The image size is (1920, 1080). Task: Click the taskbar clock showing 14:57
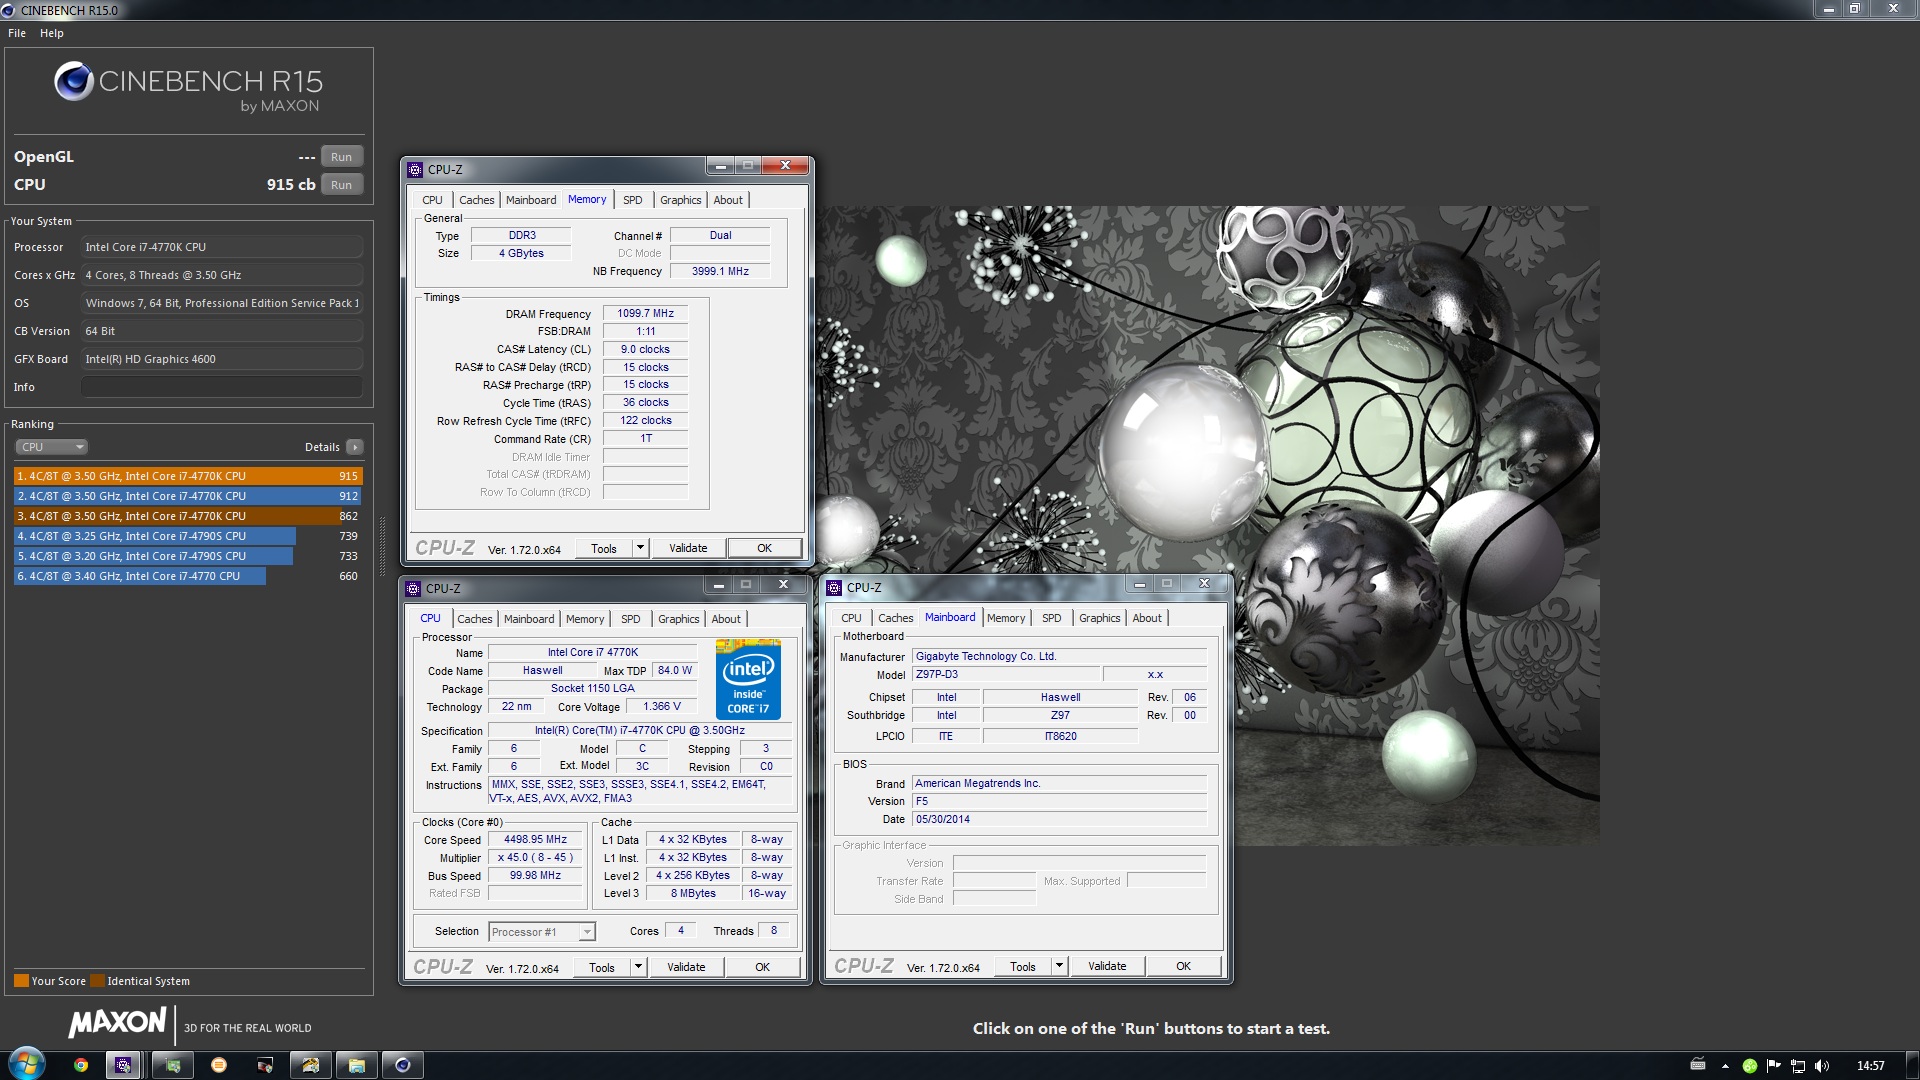coord(1870,1066)
